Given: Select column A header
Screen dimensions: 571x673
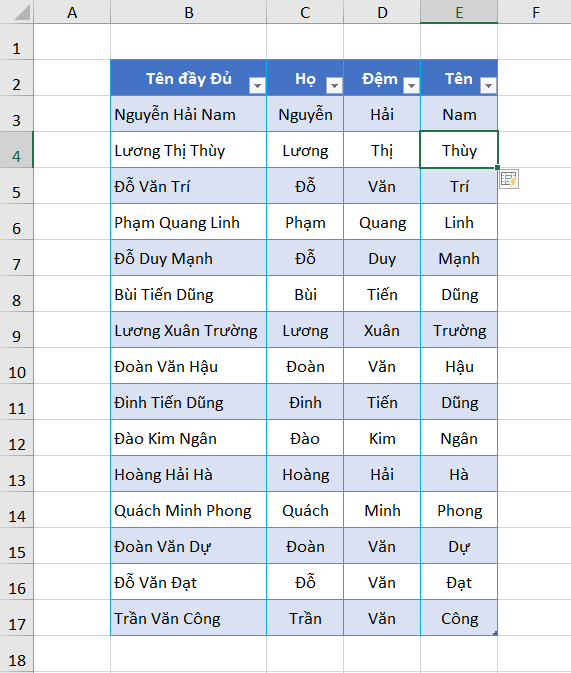Looking at the screenshot, I should tap(72, 12).
